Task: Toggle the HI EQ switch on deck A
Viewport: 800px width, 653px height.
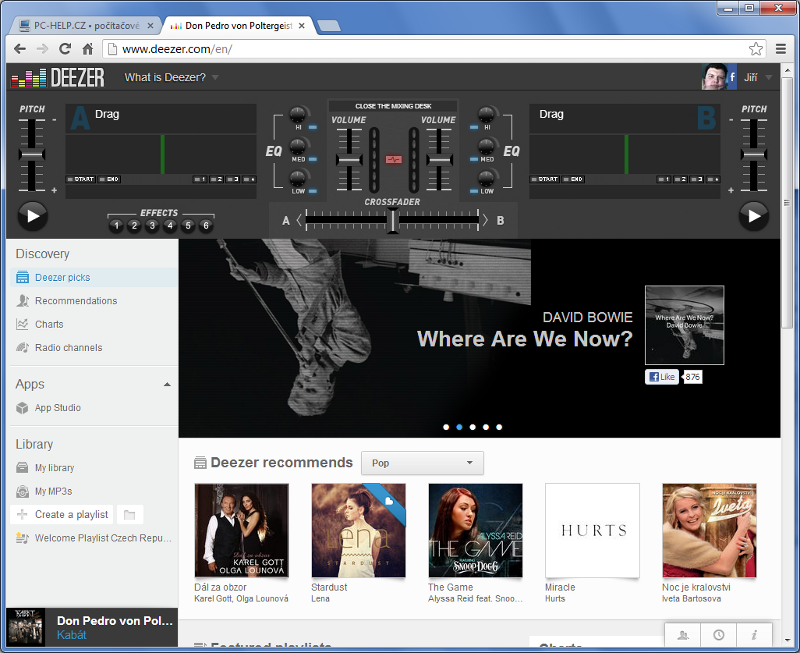Action: (x=313, y=128)
